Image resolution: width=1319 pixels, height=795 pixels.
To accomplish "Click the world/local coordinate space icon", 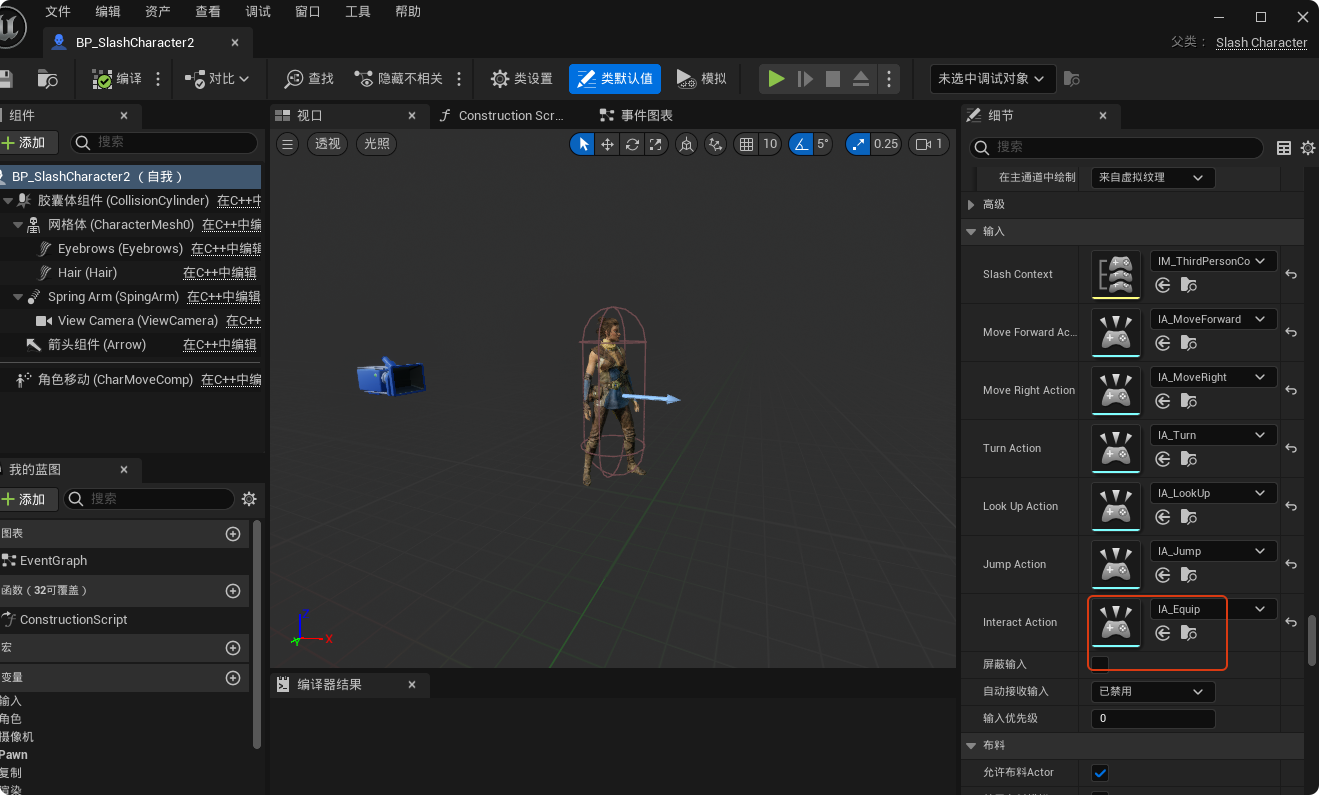I will point(686,144).
